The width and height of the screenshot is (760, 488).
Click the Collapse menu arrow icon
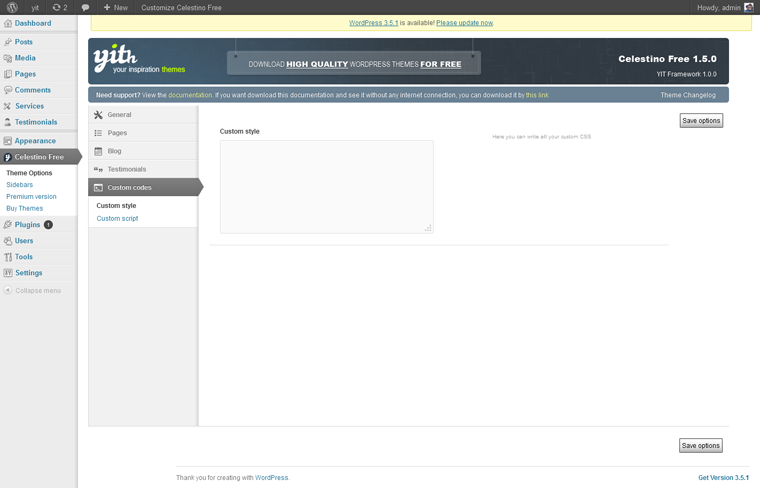click(8, 290)
